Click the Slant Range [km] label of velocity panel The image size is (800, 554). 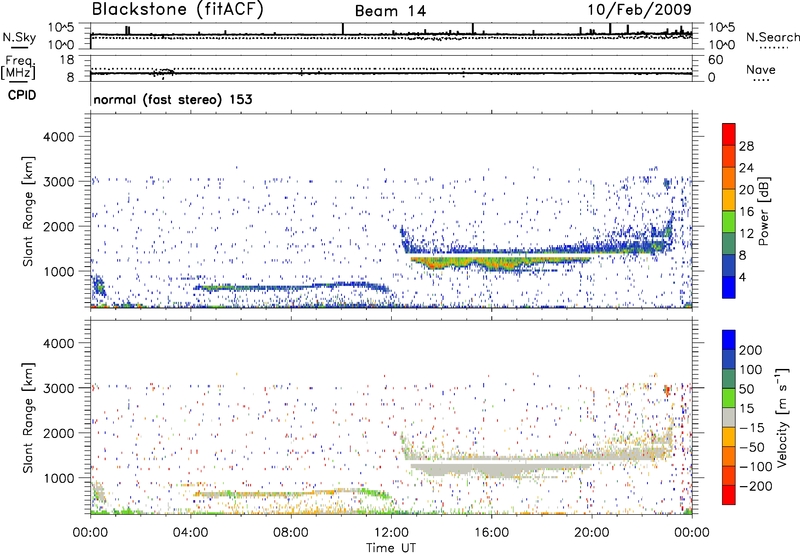[28, 418]
